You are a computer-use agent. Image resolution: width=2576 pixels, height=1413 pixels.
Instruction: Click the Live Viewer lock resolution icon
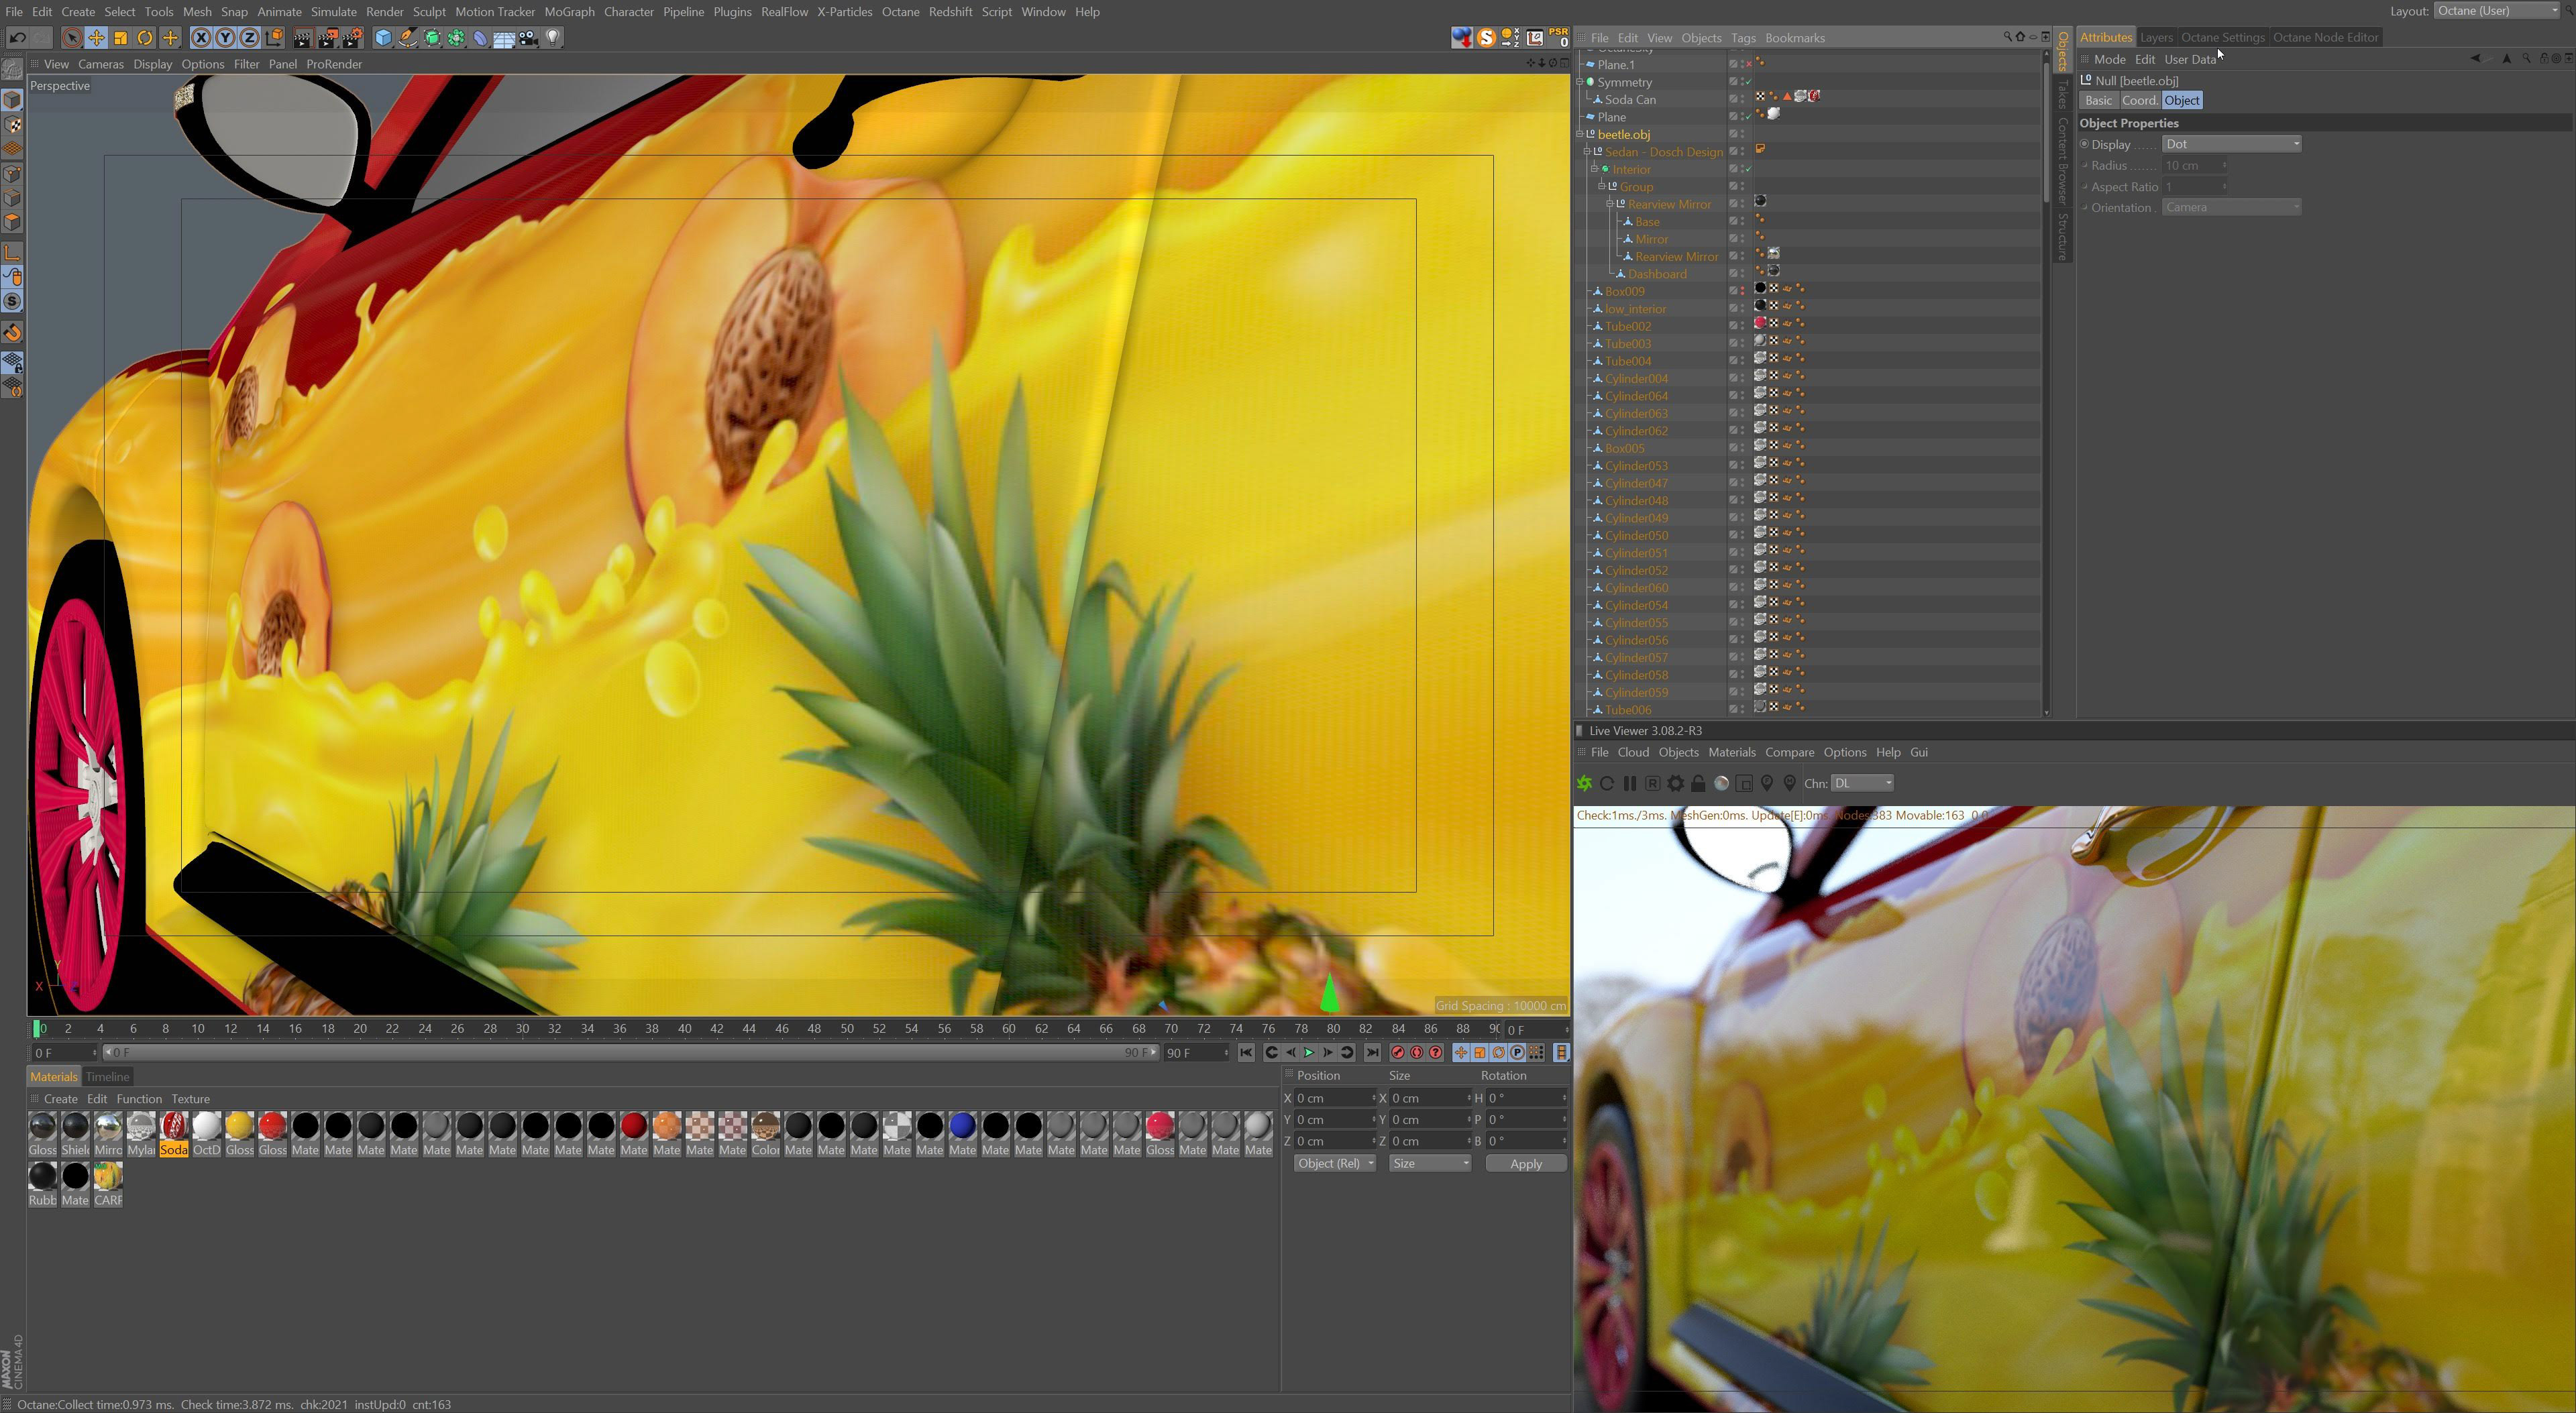click(1698, 784)
